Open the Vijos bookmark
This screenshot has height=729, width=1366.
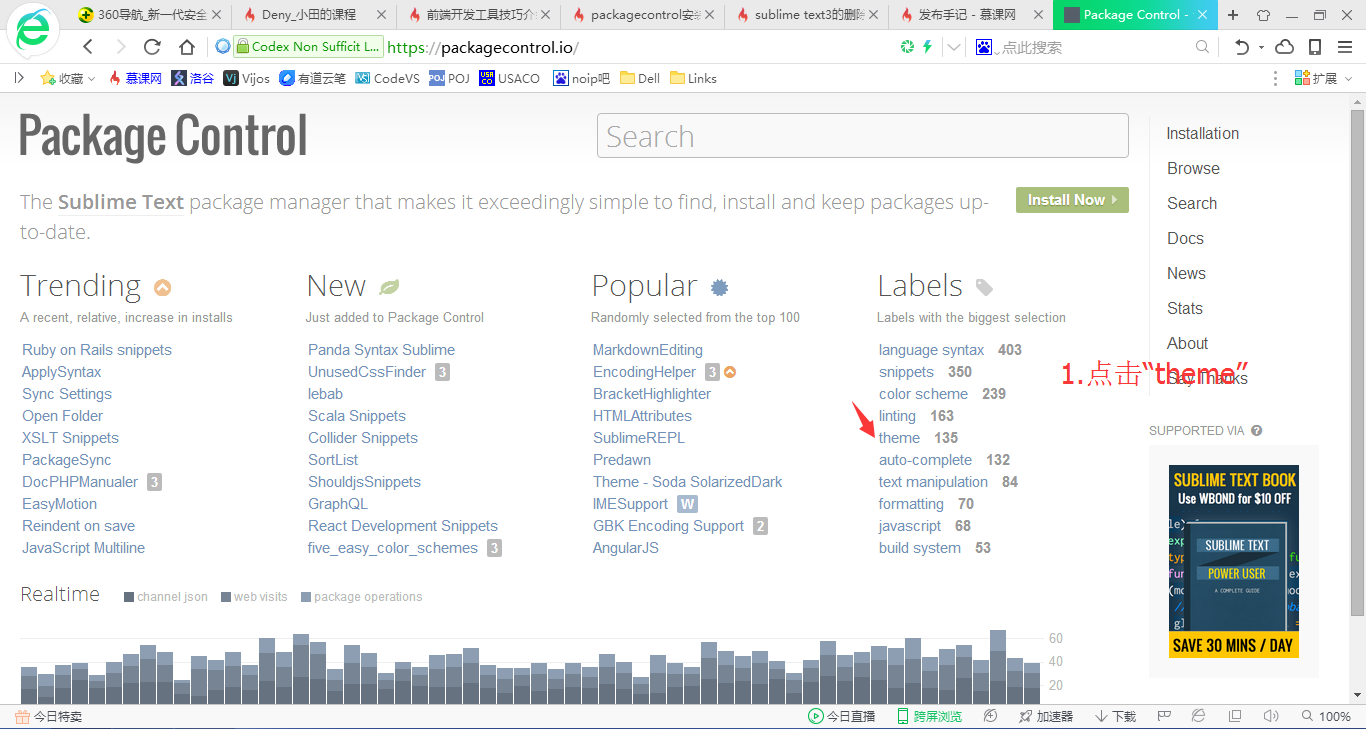click(x=246, y=78)
